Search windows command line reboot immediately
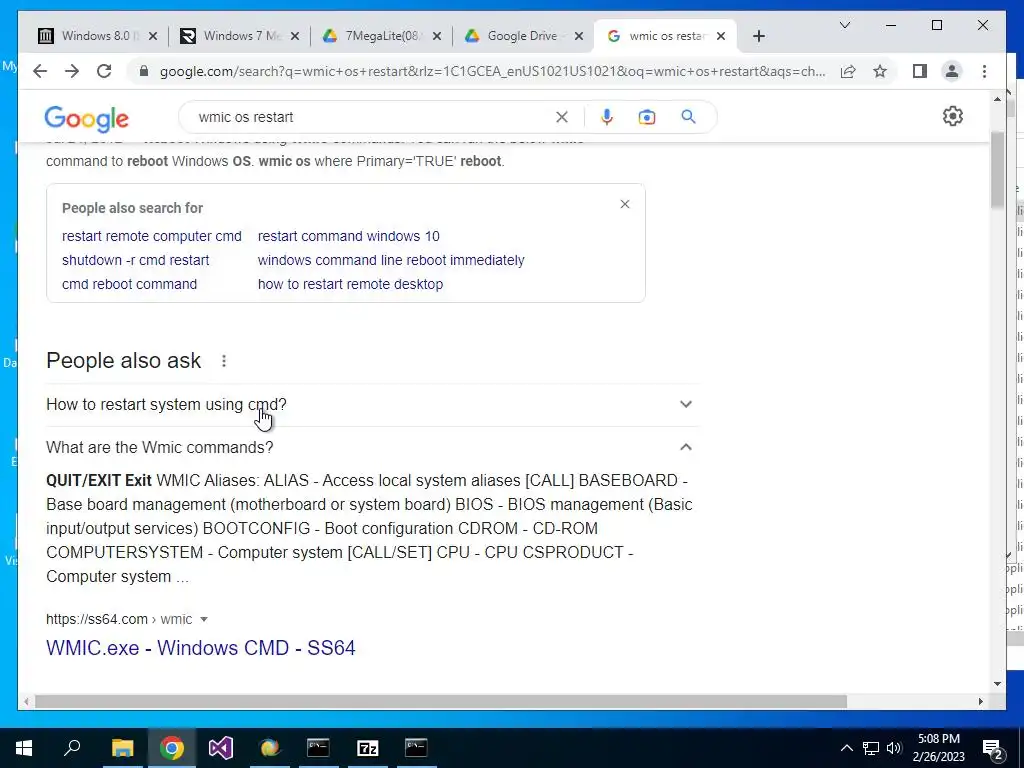Image resolution: width=1024 pixels, height=768 pixels. point(391,260)
